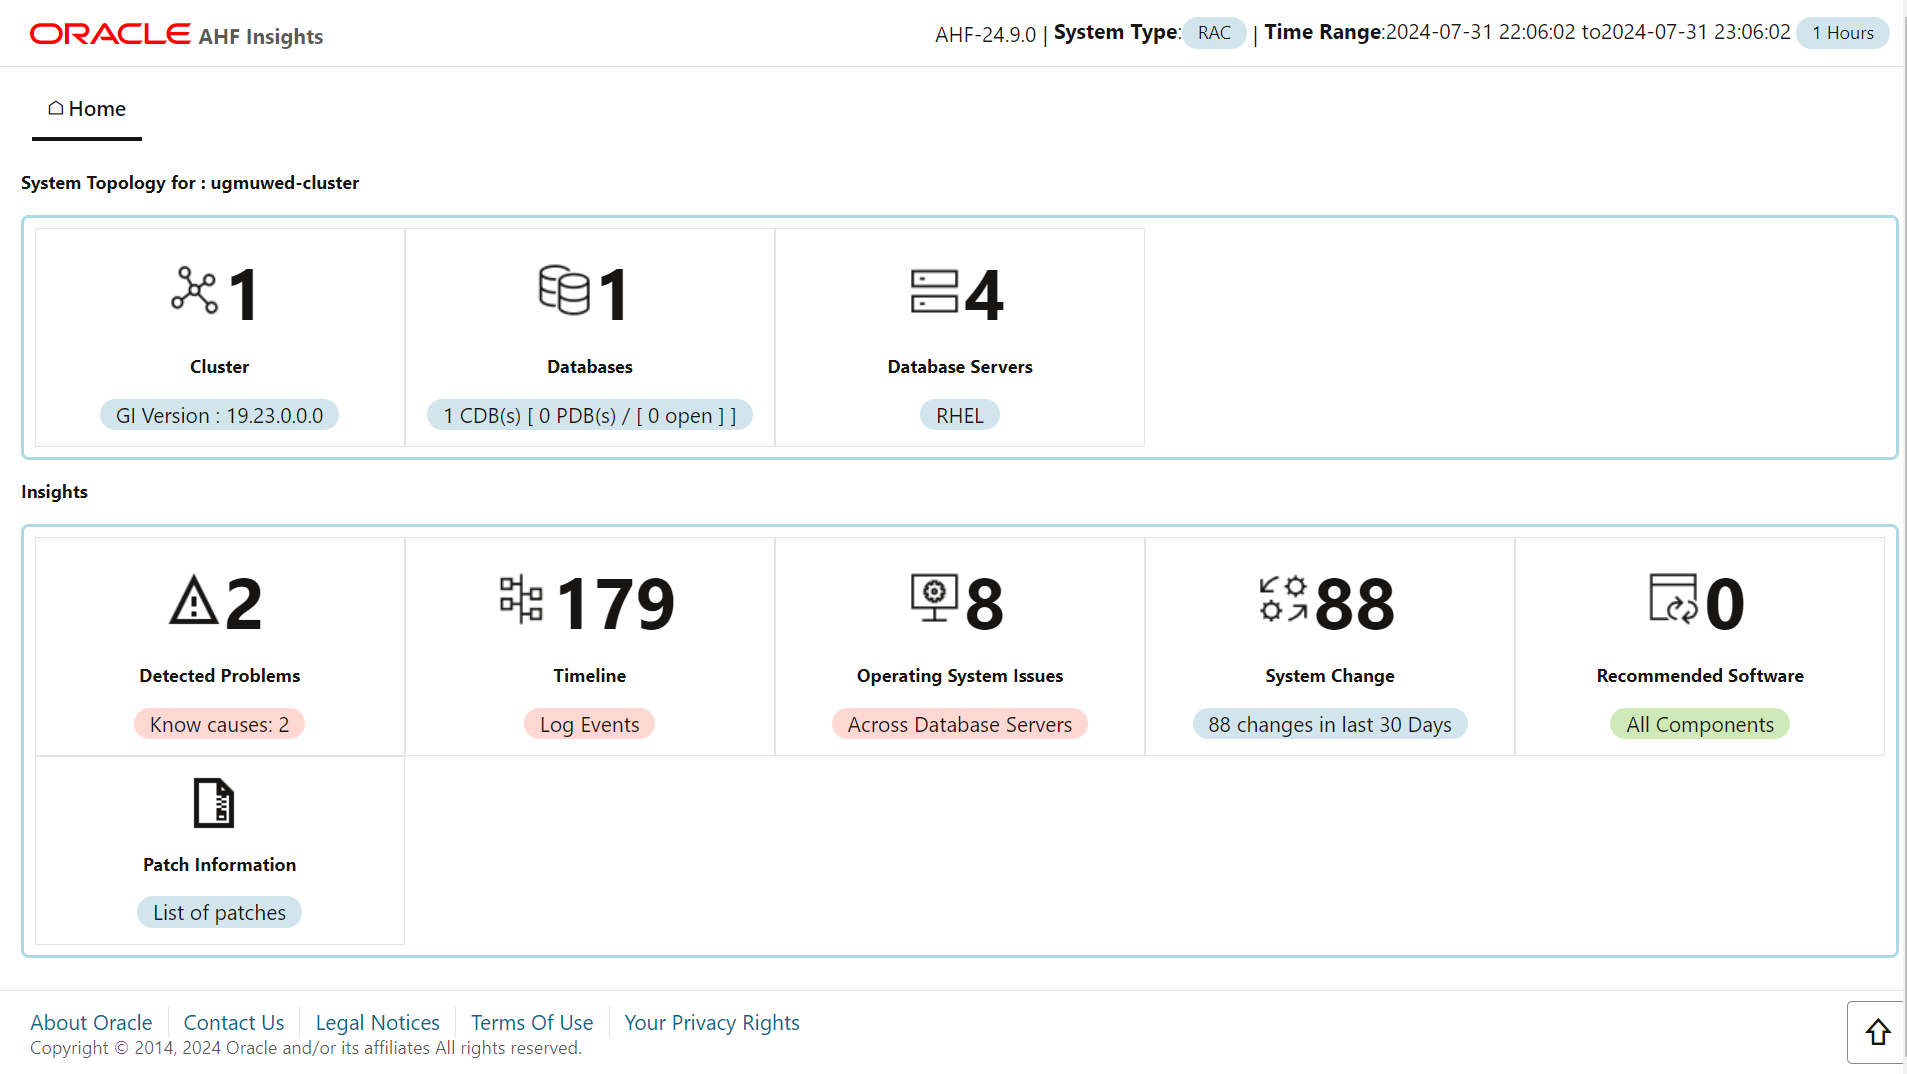Click the Database Servers card label
The image size is (1907, 1074).
(x=960, y=366)
